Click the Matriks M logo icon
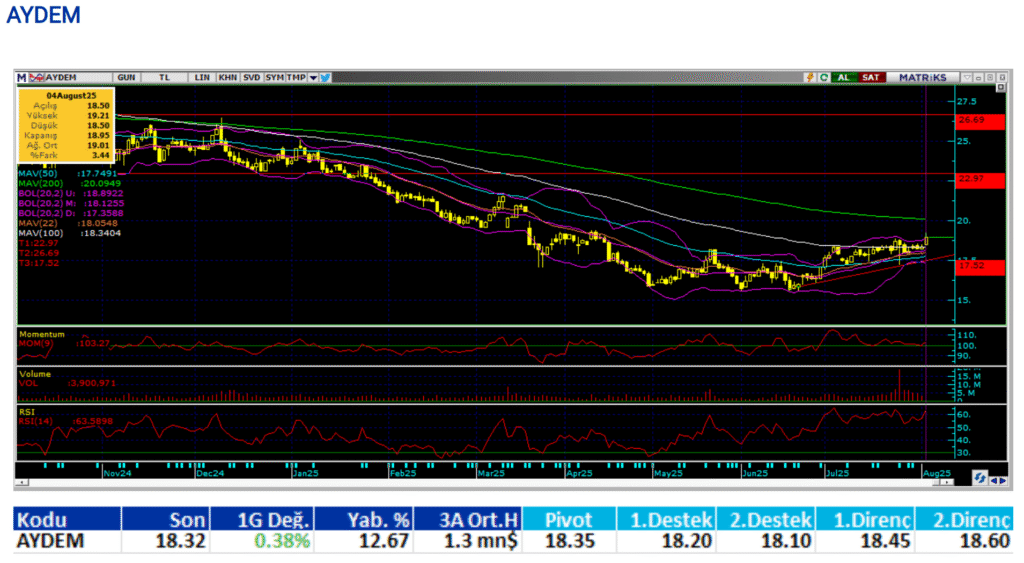The height and width of the screenshot is (563, 1024). 22,78
